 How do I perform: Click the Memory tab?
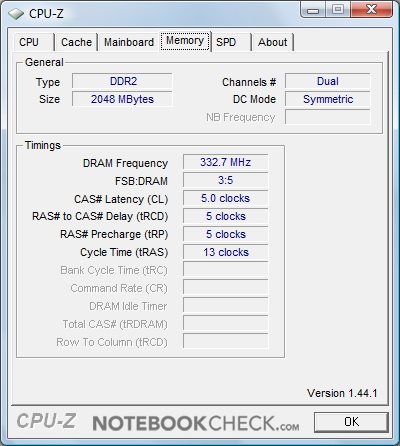point(185,41)
